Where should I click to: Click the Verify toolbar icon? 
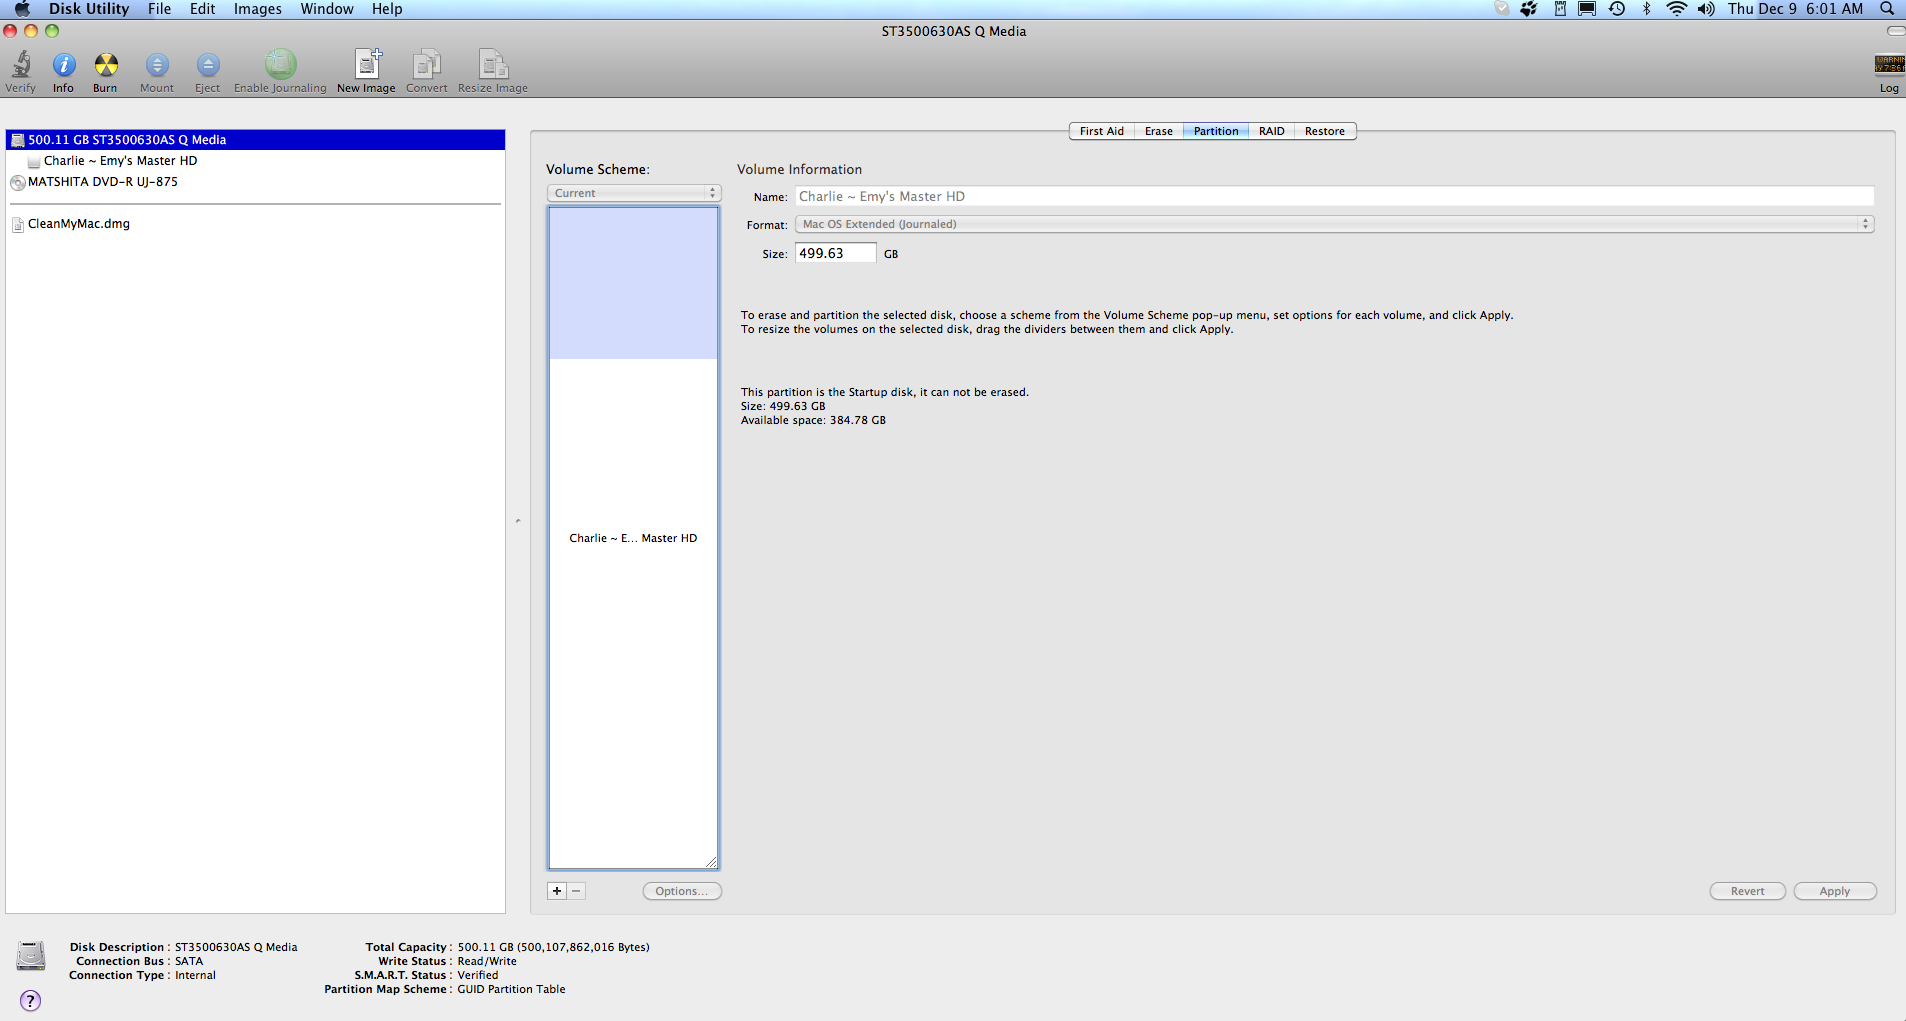[20, 71]
